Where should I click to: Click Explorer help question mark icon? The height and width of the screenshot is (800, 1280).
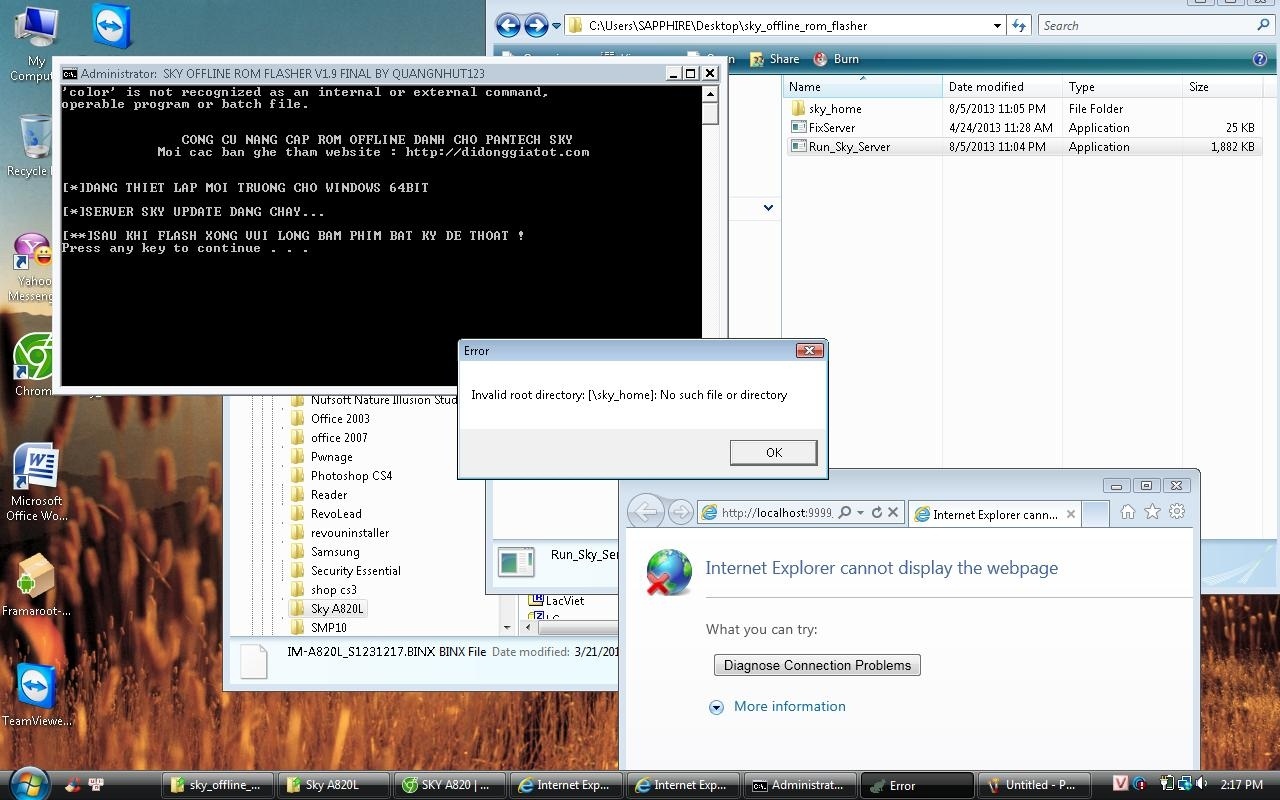tap(1259, 59)
